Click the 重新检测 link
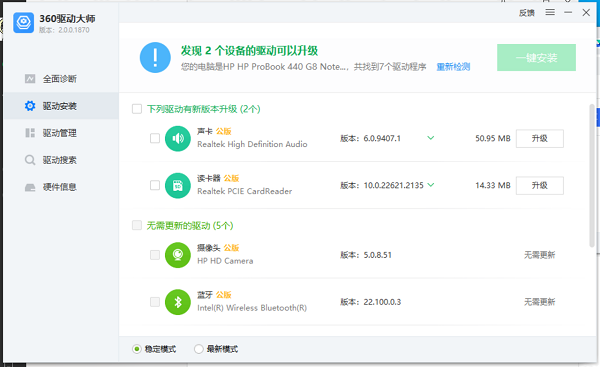This screenshot has height=367, width=600. point(453,67)
